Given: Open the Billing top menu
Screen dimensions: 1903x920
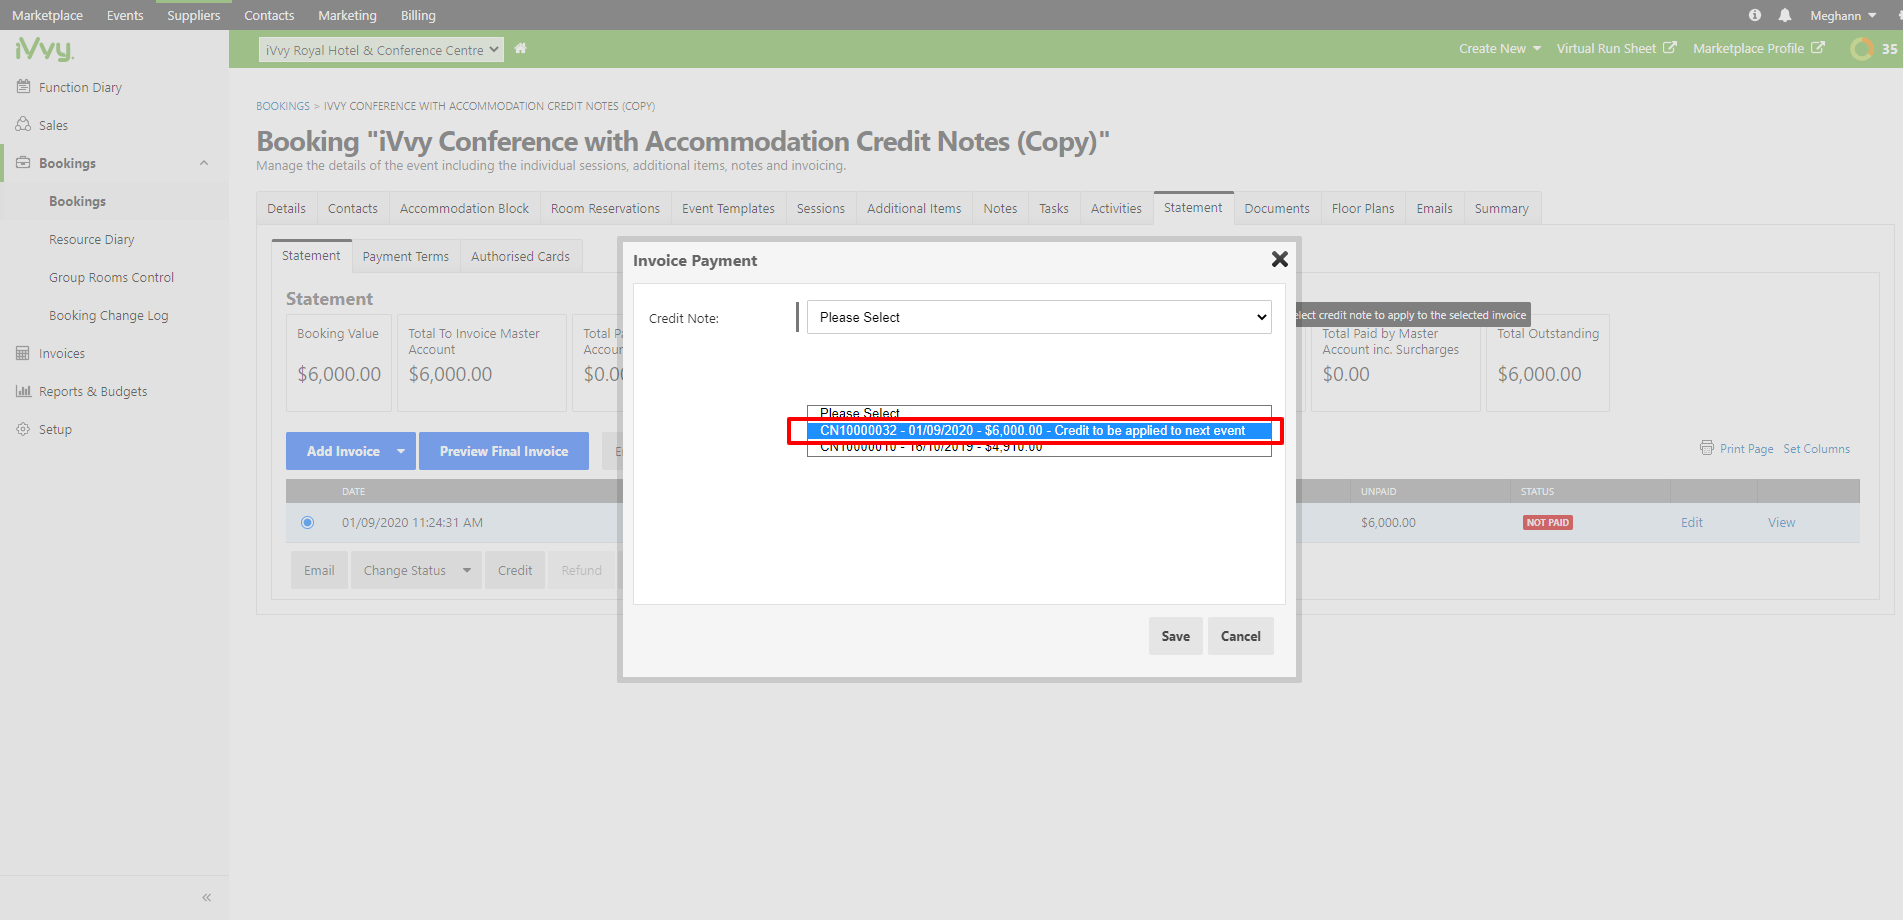Looking at the screenshot, I should point(418,15).
